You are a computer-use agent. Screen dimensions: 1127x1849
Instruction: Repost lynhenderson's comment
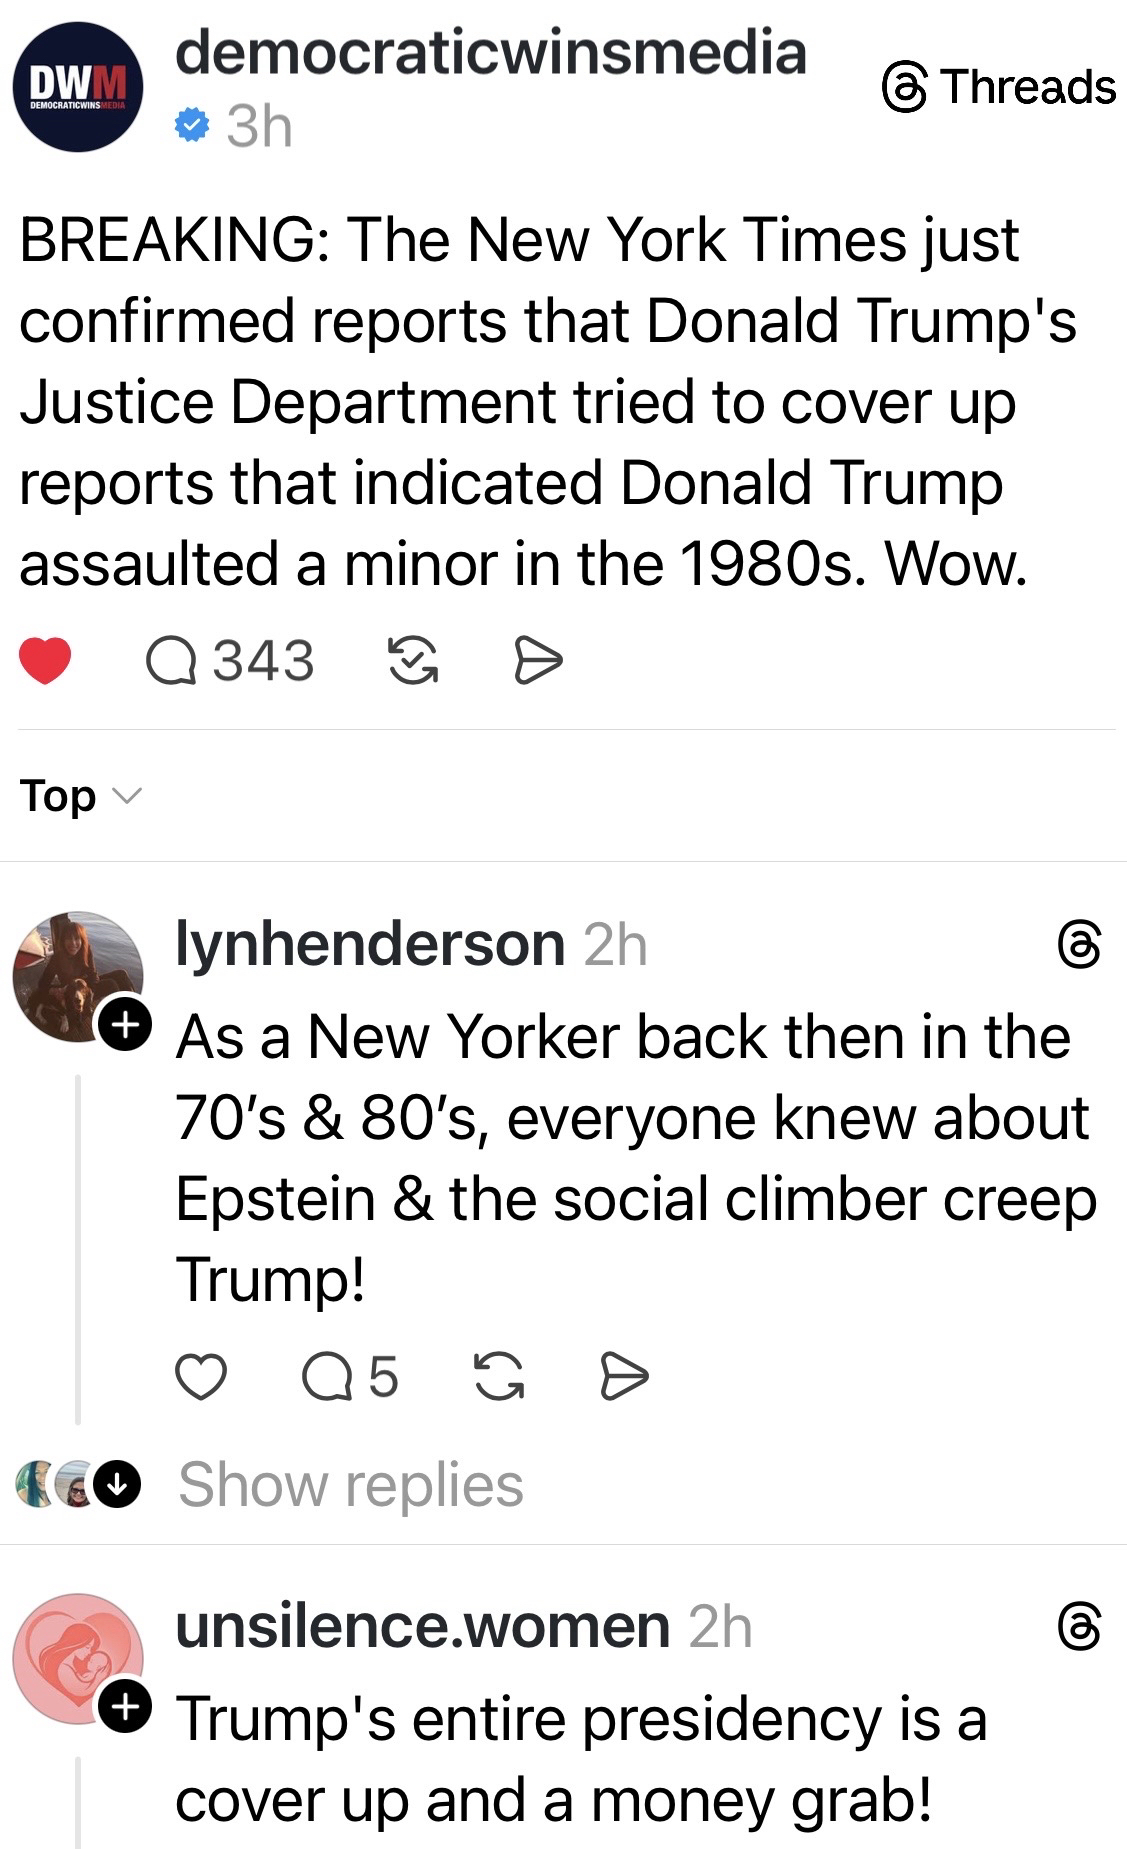click(498, 1377)
